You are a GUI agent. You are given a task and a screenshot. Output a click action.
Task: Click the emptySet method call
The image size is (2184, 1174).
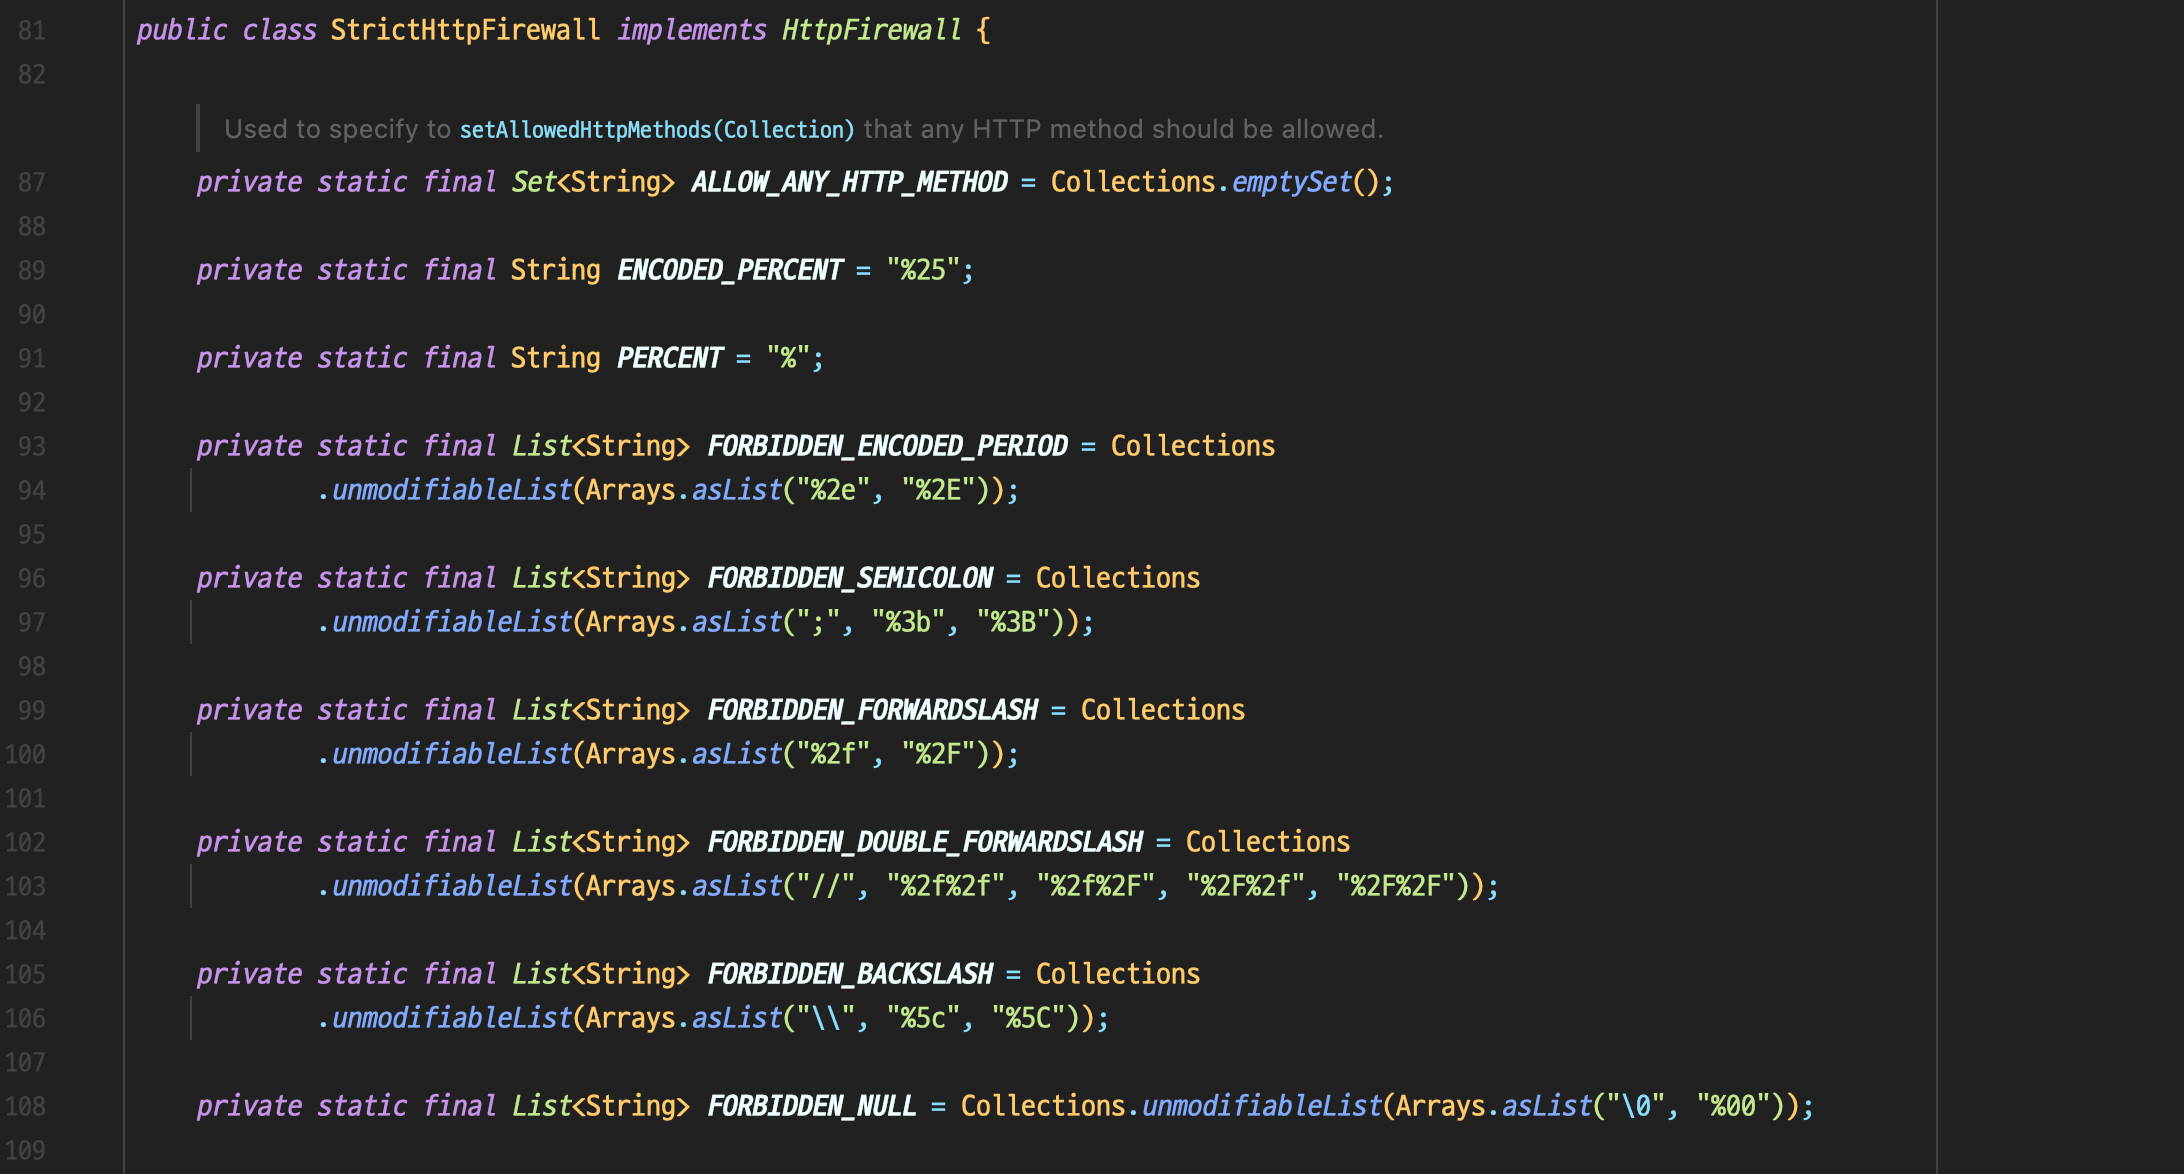click(x=1292, y=182)
